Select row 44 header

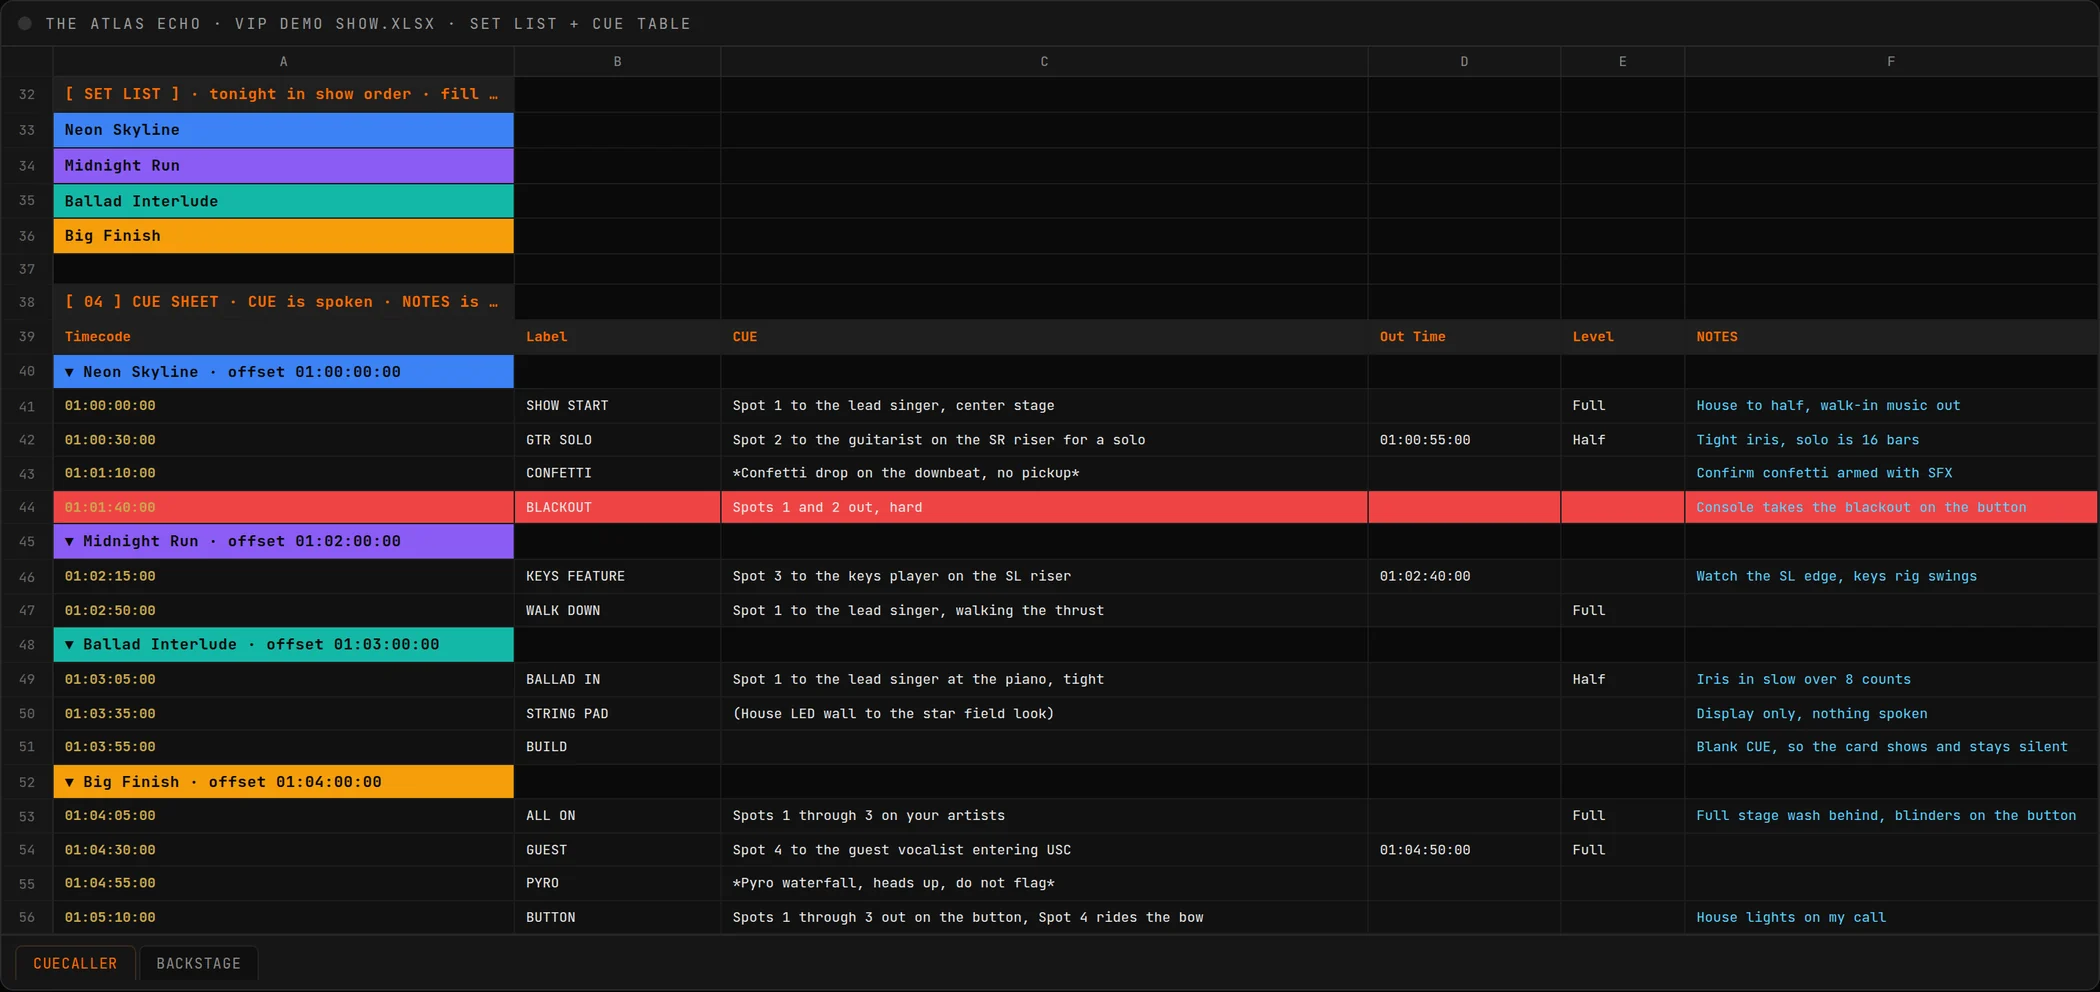[x=27, y=507]
